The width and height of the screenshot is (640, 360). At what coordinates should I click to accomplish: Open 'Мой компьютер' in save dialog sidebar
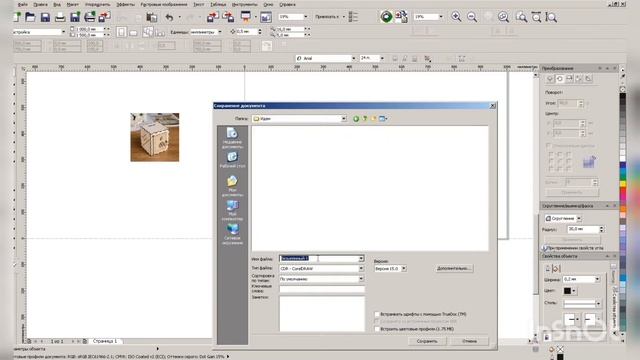click(x=232, y=210)
